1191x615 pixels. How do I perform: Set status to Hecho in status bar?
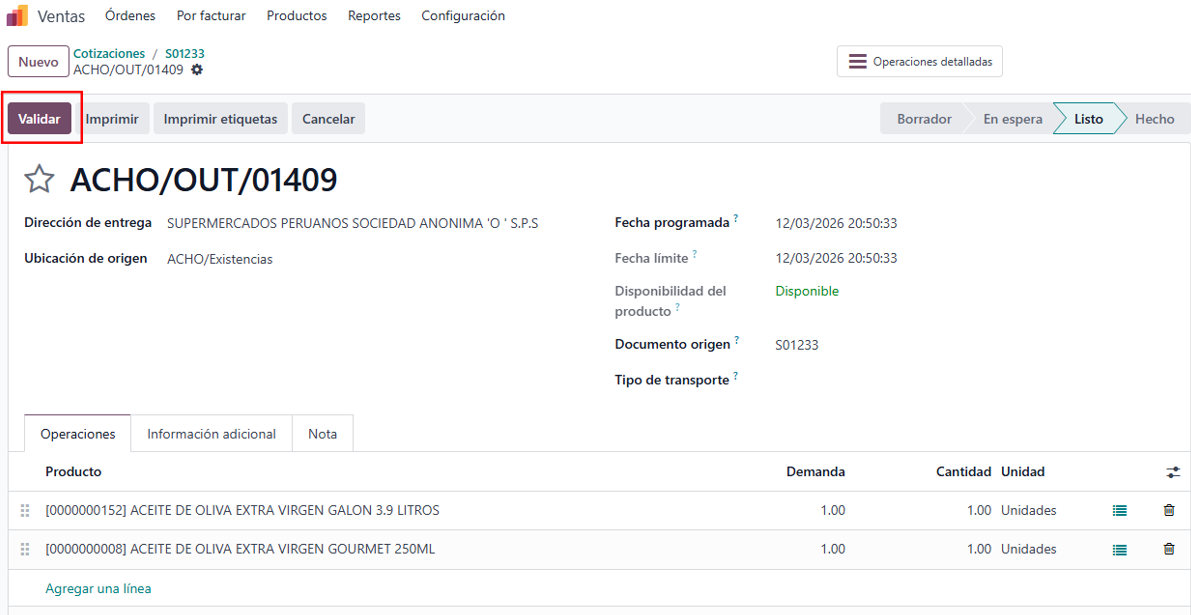1154,119
